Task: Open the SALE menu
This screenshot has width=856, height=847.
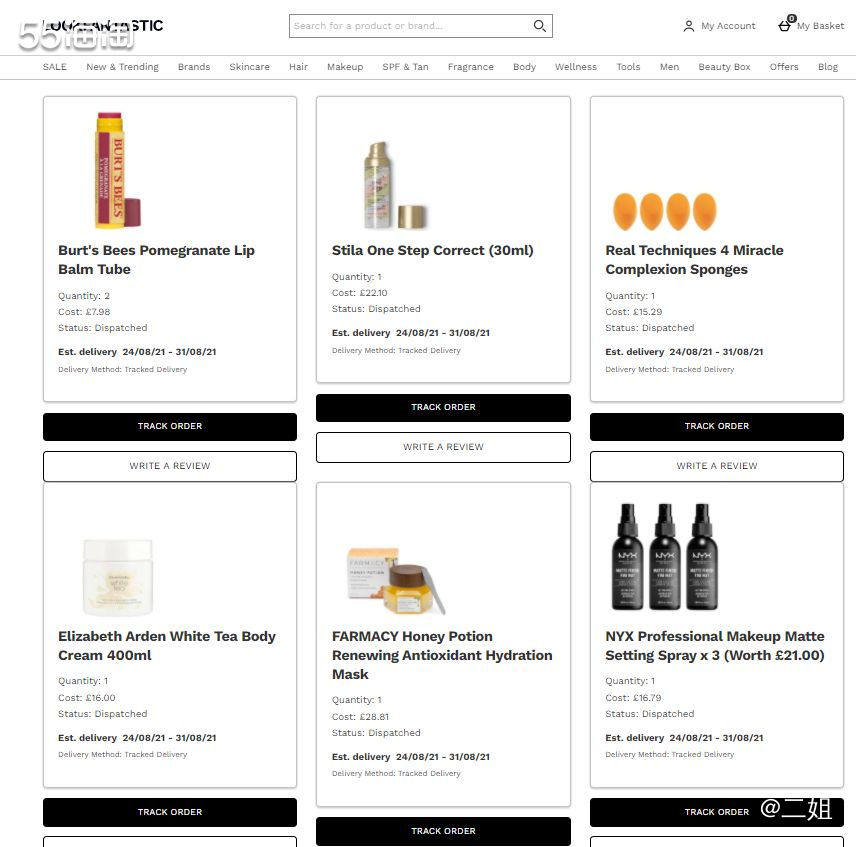Action: (55, 67)
